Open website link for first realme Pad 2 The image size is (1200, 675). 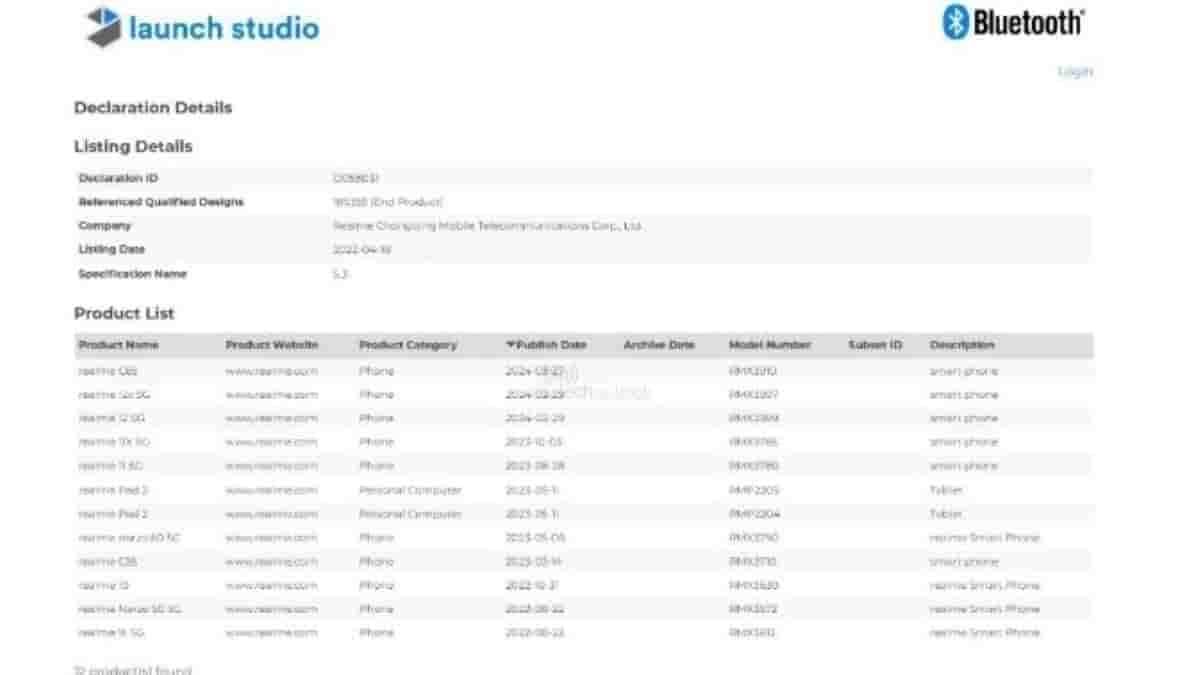[x=271, y=490]
